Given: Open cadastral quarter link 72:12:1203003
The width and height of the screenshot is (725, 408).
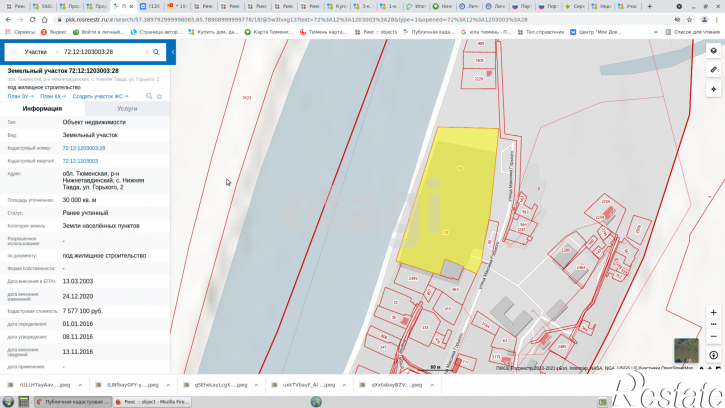Looking at the screenshot, I should [80, 161].
